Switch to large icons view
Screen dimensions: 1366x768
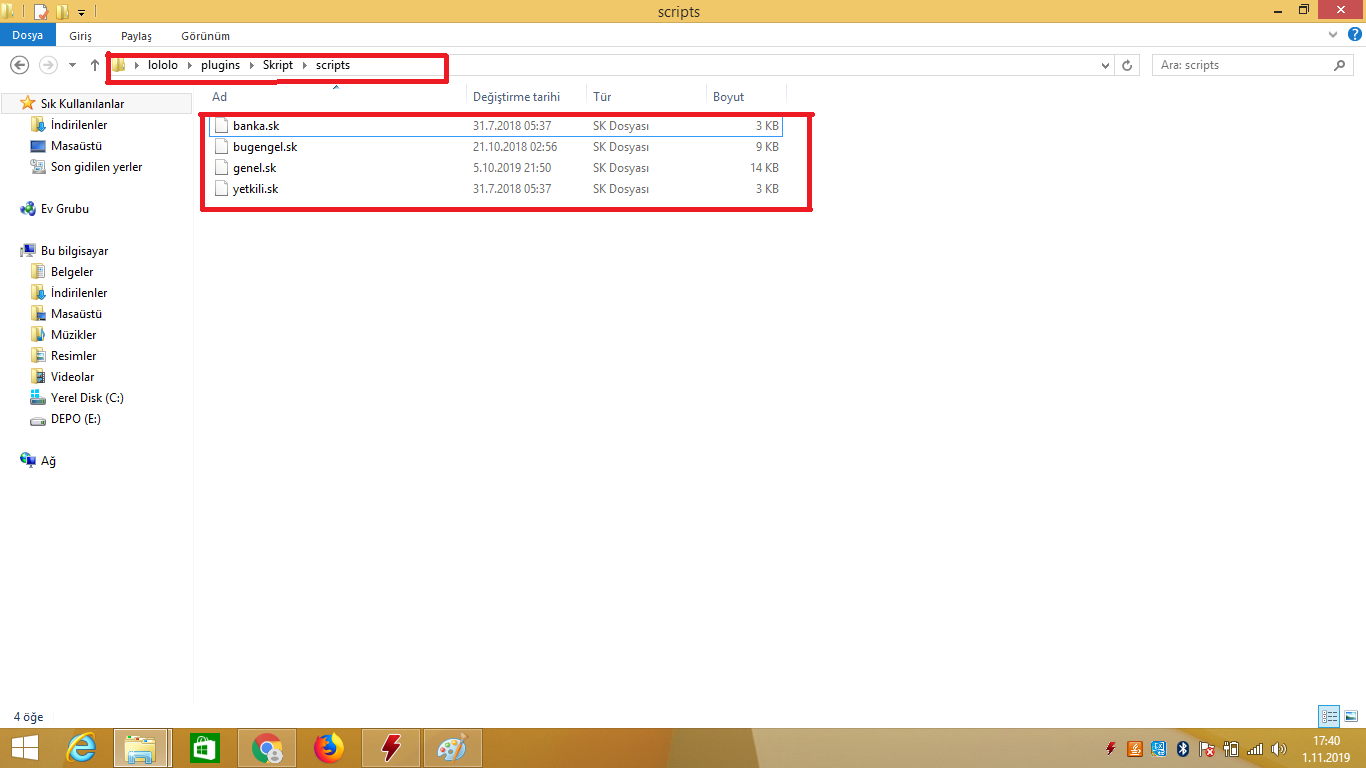point(1350,716)
